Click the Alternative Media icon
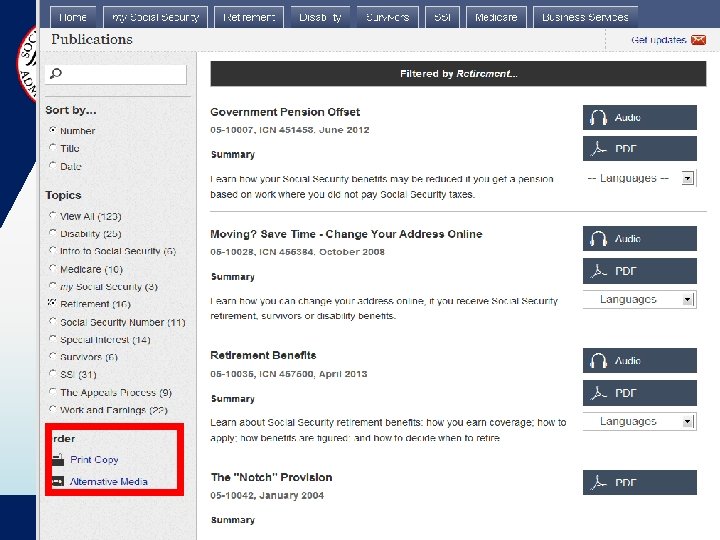The width and height of the screenshot is (720, 540). (58, 481)
